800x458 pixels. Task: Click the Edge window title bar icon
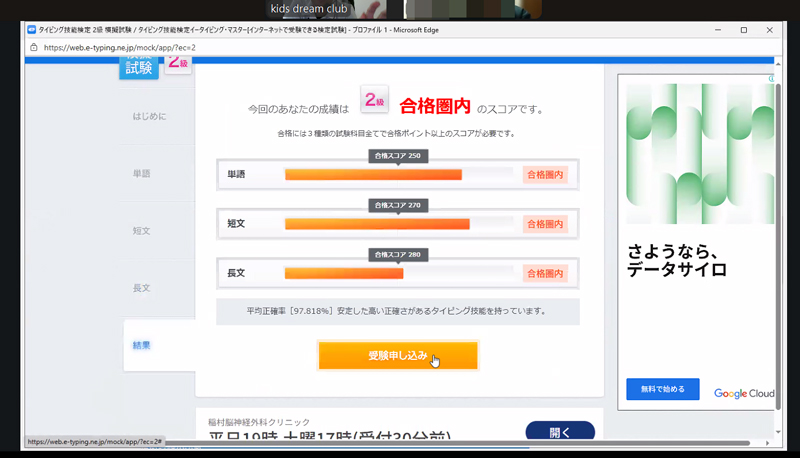(x=31, y=30)
